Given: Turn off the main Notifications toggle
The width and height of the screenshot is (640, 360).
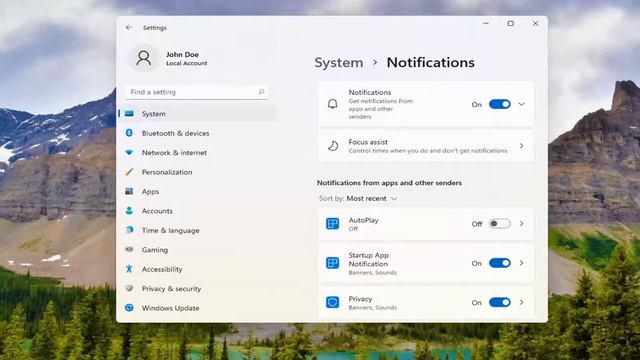Looking at the screenshot, I should tap(500, 104).
